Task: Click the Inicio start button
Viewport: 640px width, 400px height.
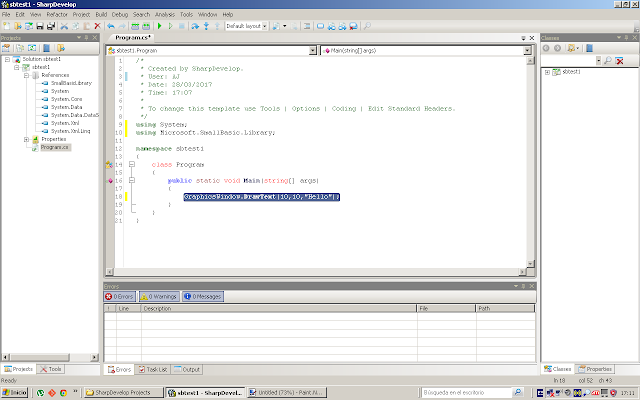Action: pos(14,393)
